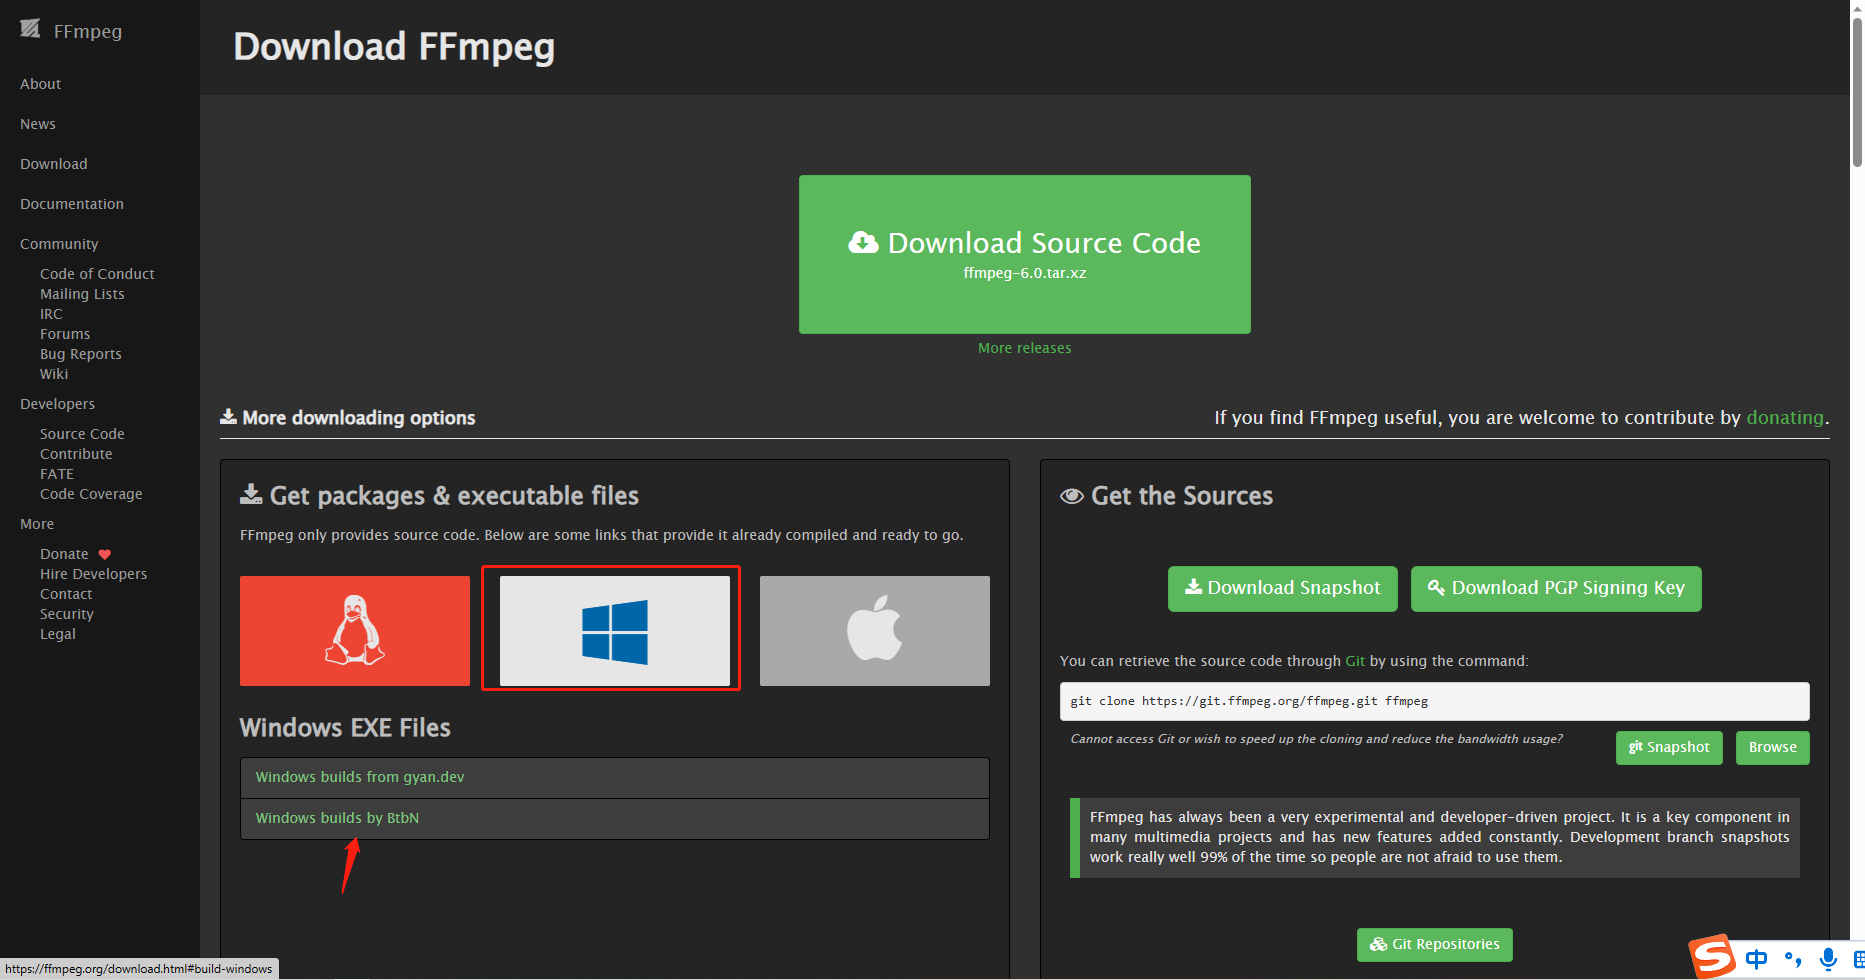Click Download PGP Signing Key button
The height and width of the screenshot is (980, 1865).
[x=1556, y=588]
